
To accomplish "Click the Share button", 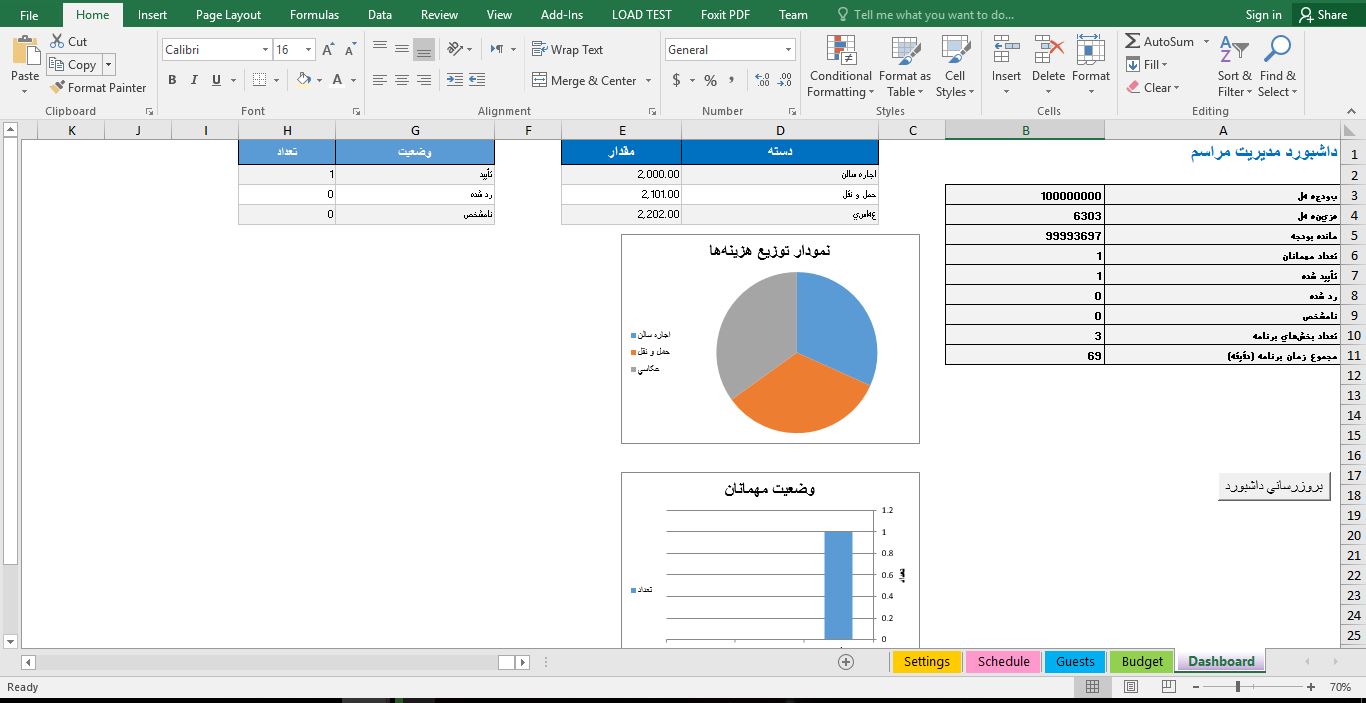I will [1322, 15].
